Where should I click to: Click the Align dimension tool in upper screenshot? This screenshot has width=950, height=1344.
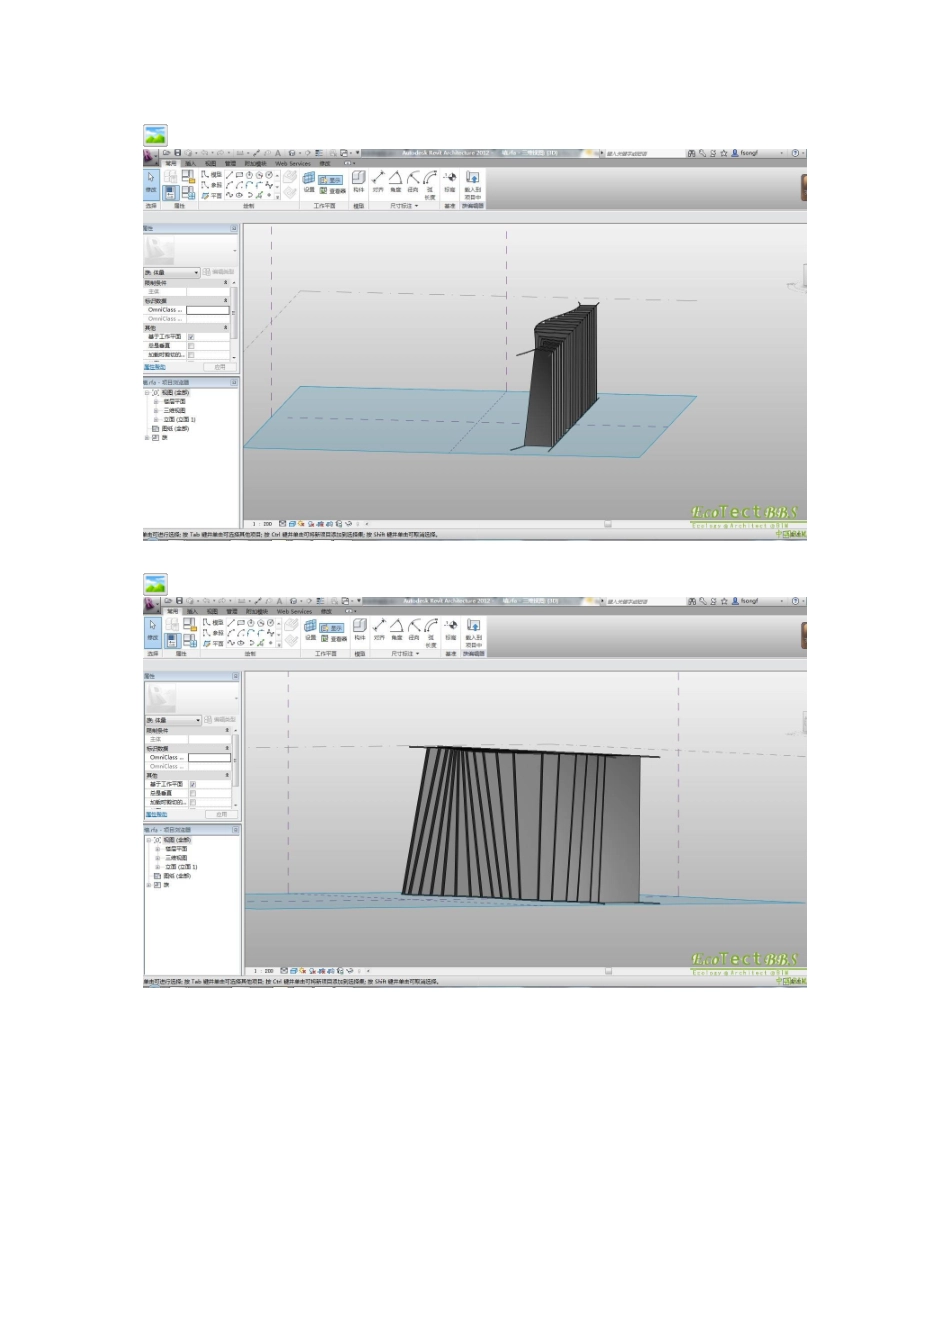pyautogui.click(x=378, y=180)
